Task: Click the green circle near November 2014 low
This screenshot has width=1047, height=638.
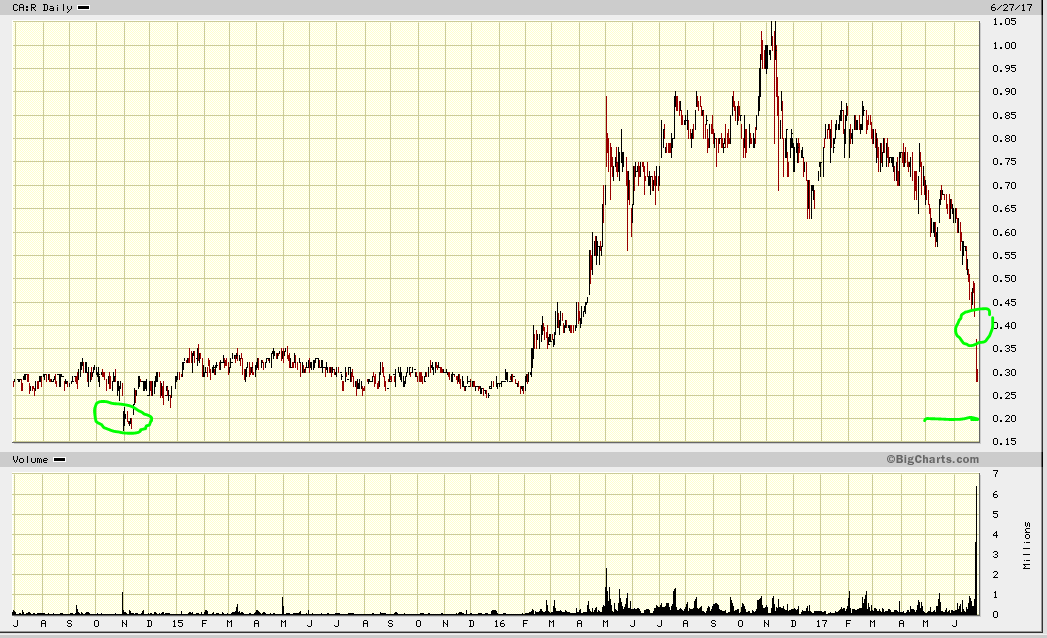Action: [x=123, y=416]
